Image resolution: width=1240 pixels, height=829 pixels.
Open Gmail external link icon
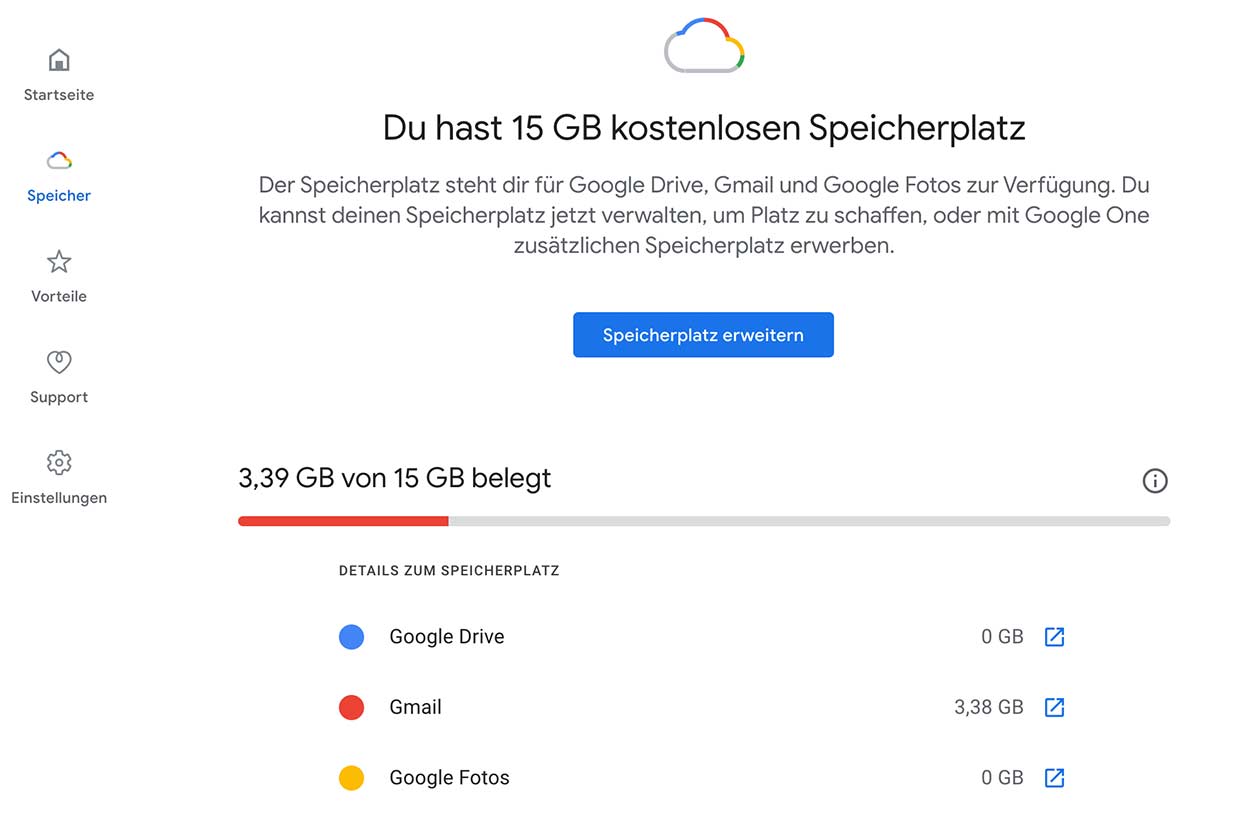click(1054, 707)
